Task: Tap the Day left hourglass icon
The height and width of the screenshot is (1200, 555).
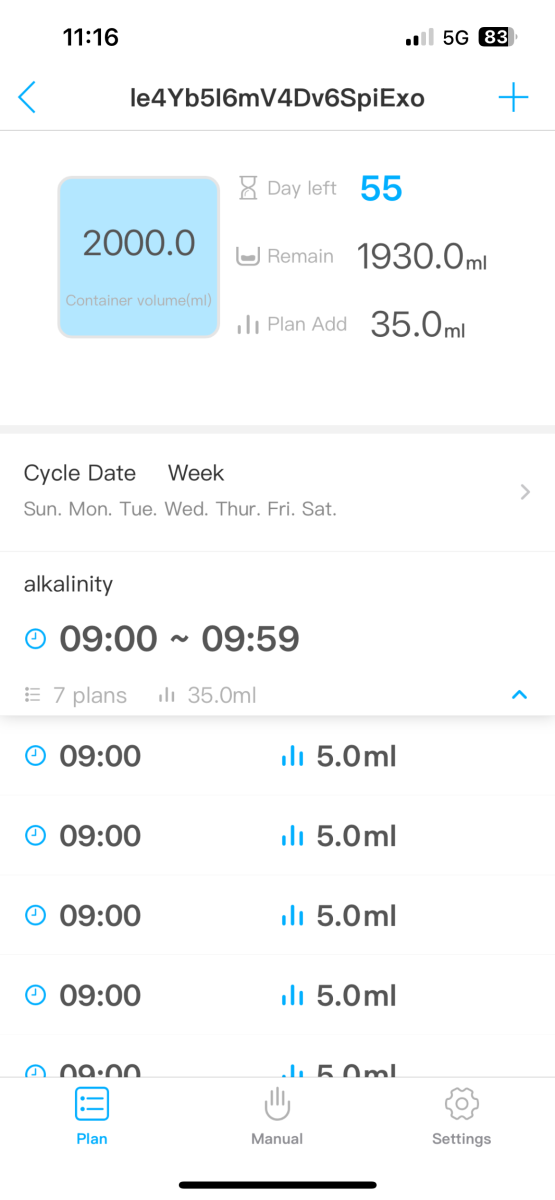Action: click(x=248, y=188)
